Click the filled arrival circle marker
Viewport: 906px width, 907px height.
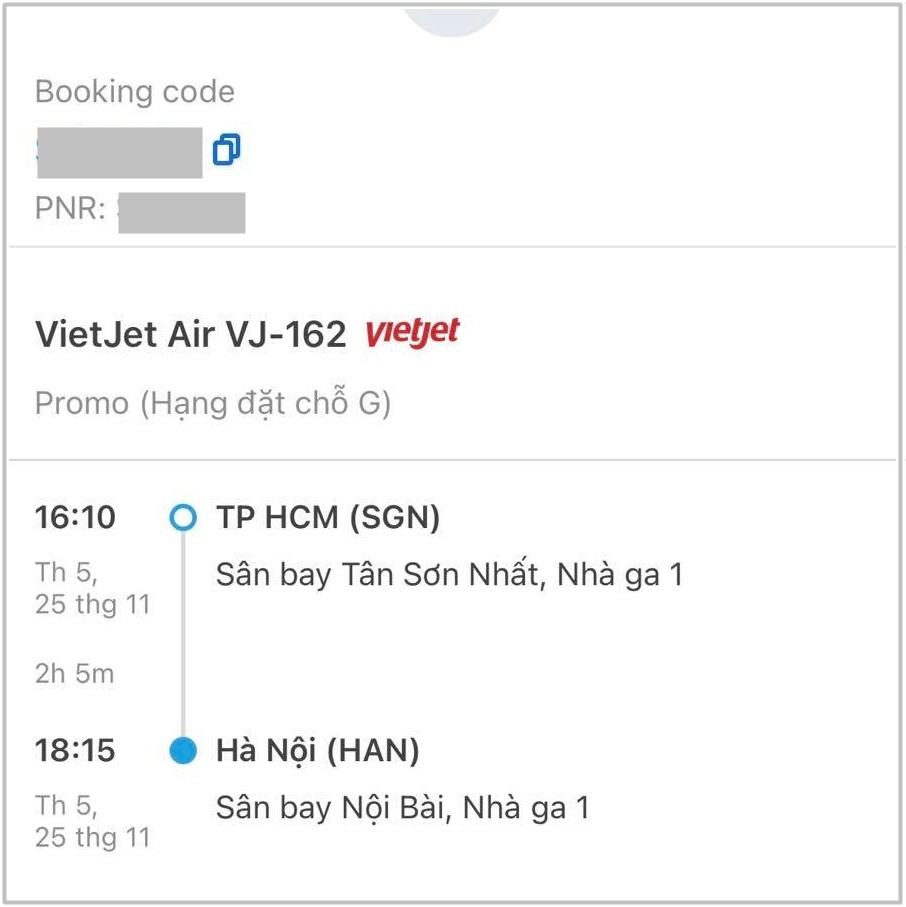coord(183,750)
